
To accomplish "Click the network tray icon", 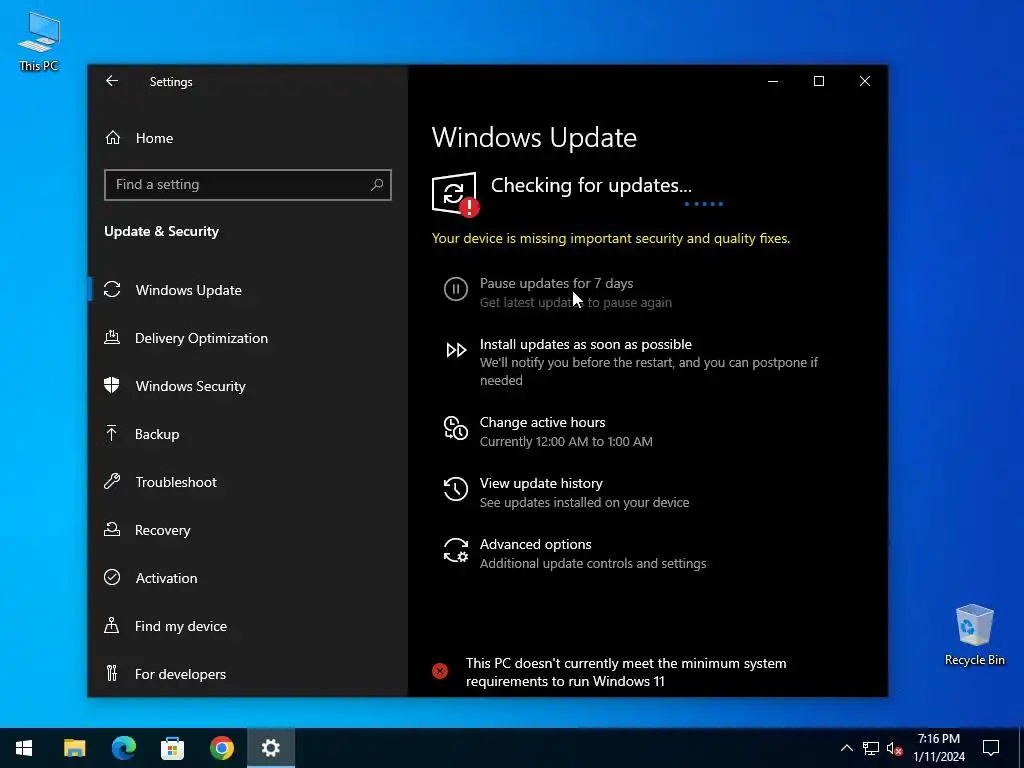I will click(x=871, y=748).
